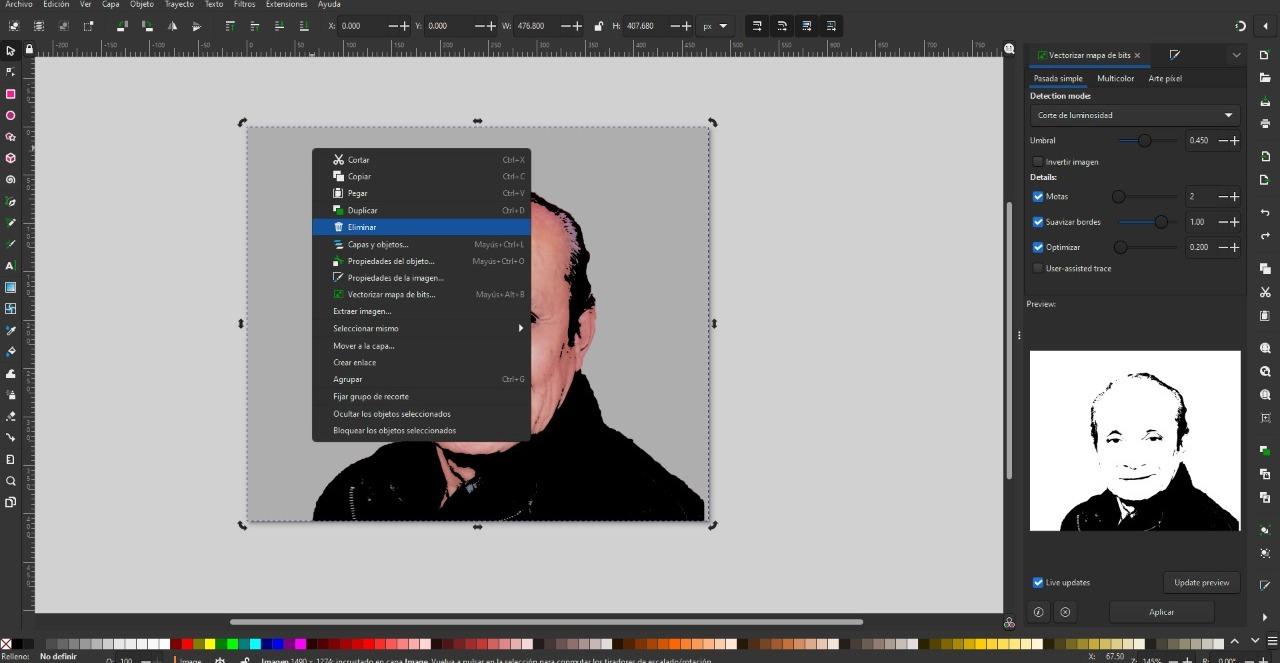Decrease the Optimizar value with minus
Screen dimensions: 1280x663
point(1221,247)
